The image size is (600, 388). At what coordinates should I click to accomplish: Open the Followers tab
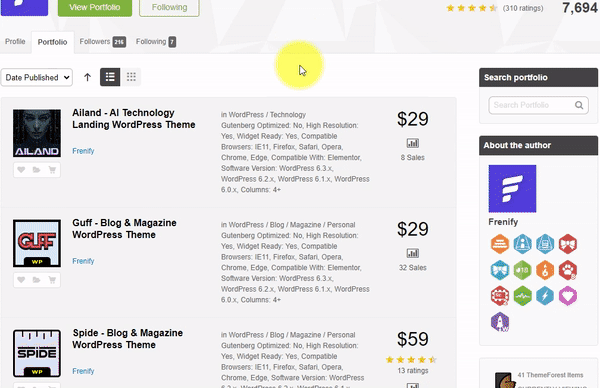[x=103, y=41]
